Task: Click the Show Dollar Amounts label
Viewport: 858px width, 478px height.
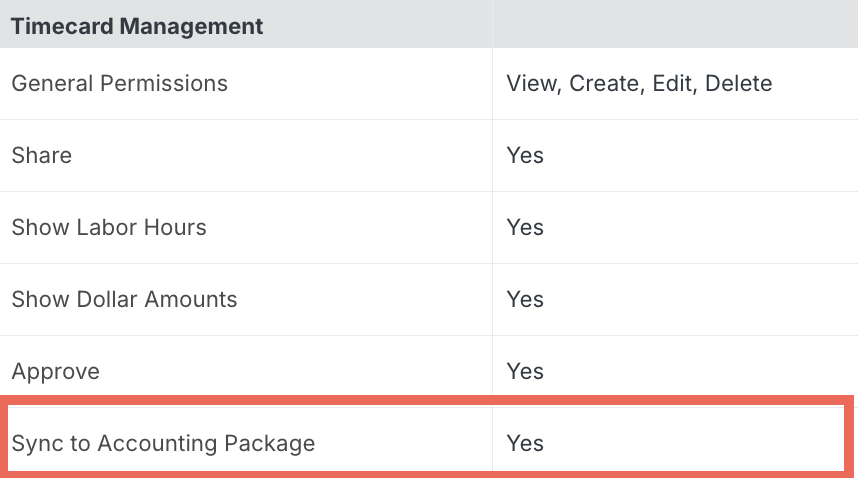Action: [124, 300]
